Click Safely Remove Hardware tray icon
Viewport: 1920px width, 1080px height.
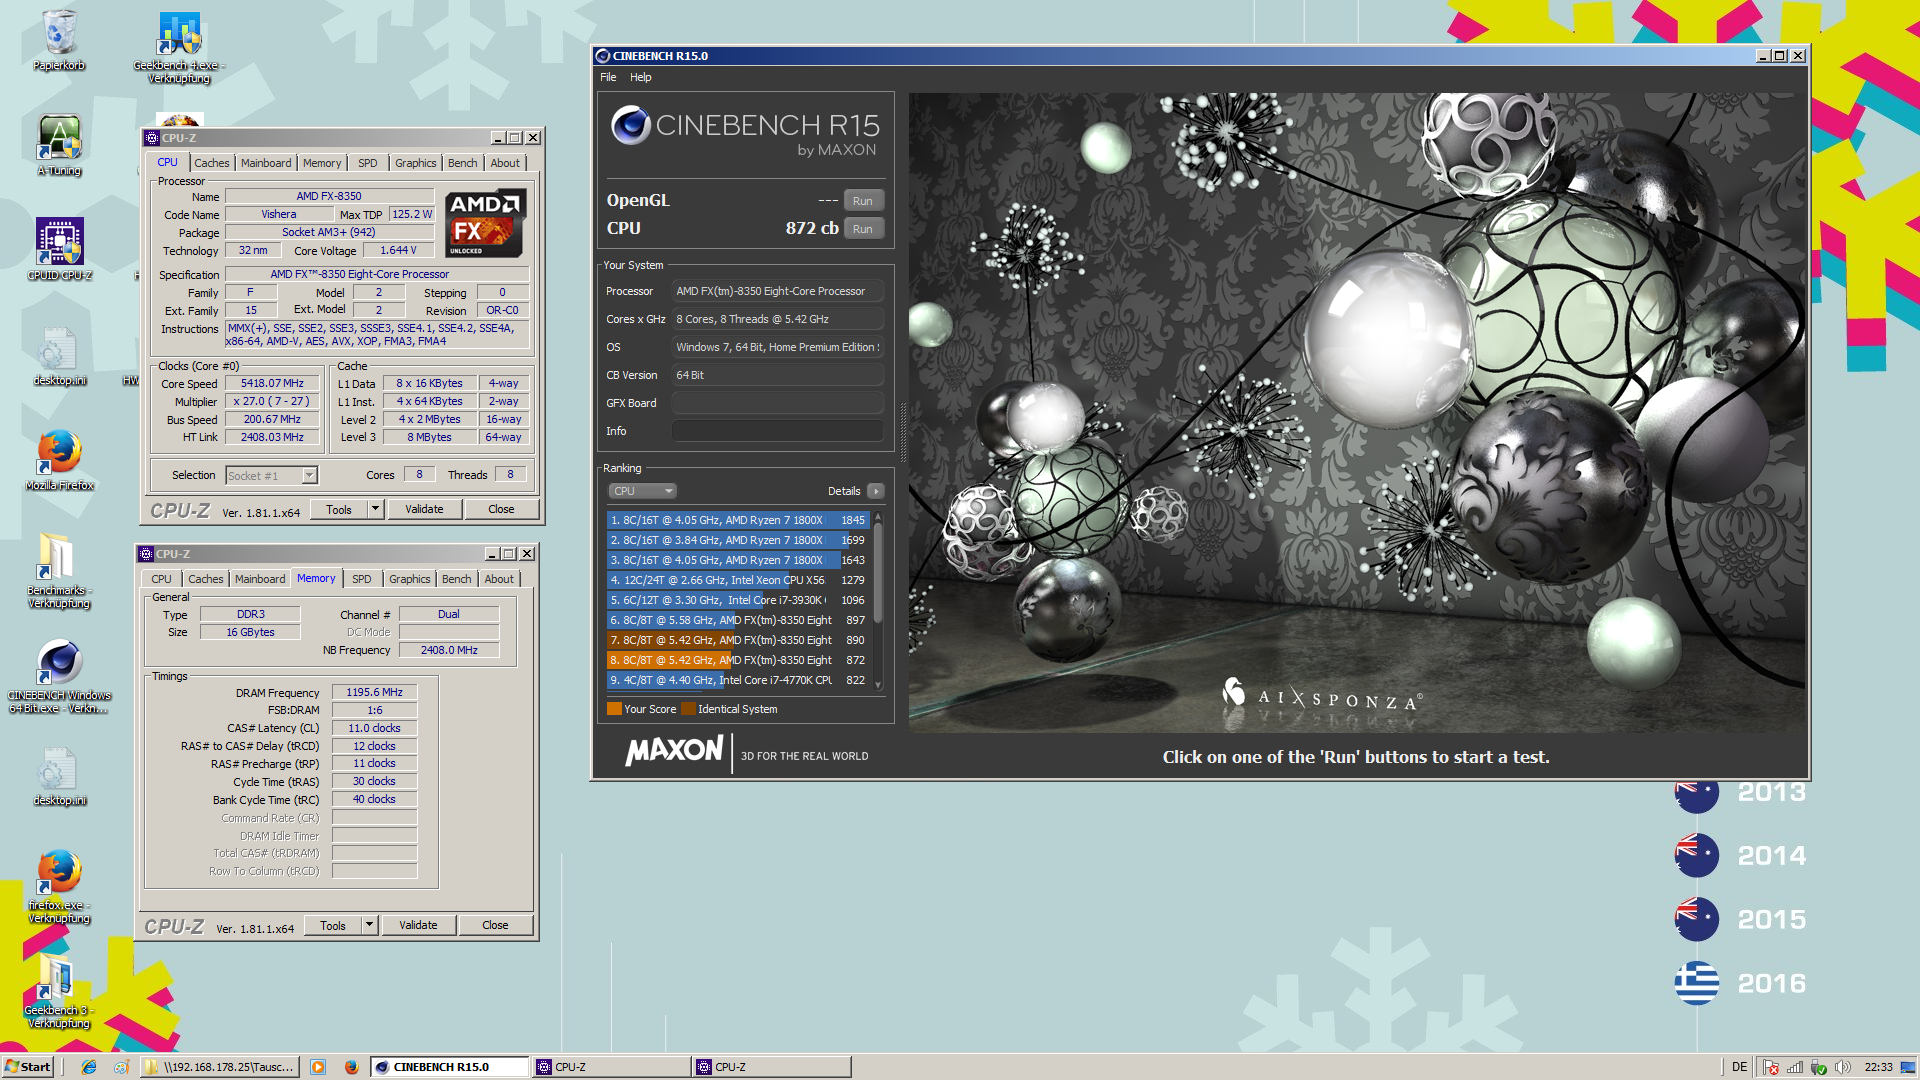click(1819, 1067)
